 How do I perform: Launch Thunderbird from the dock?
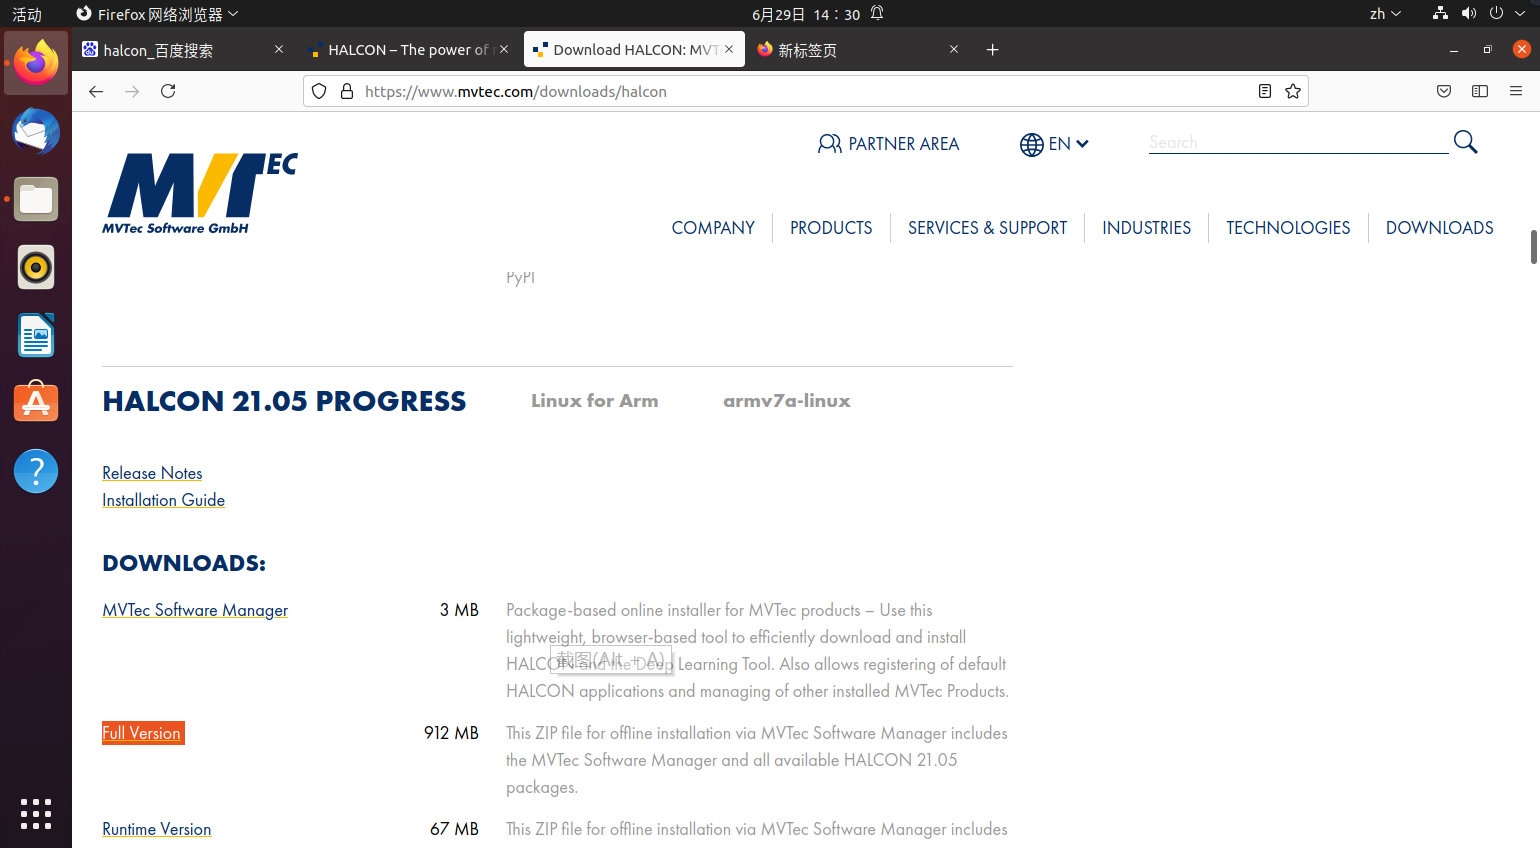click(36, 131)
